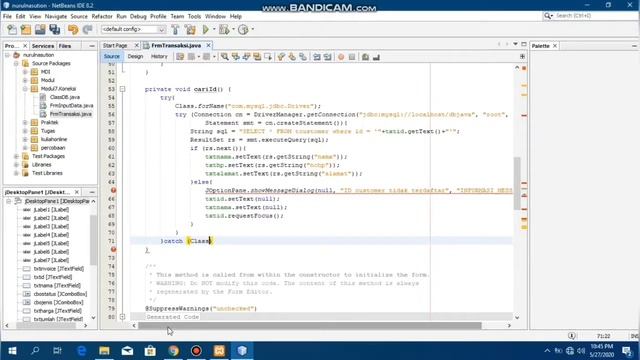640x360 pixels.
Task: Open Chrome from the taskbar
Action: 173,351
